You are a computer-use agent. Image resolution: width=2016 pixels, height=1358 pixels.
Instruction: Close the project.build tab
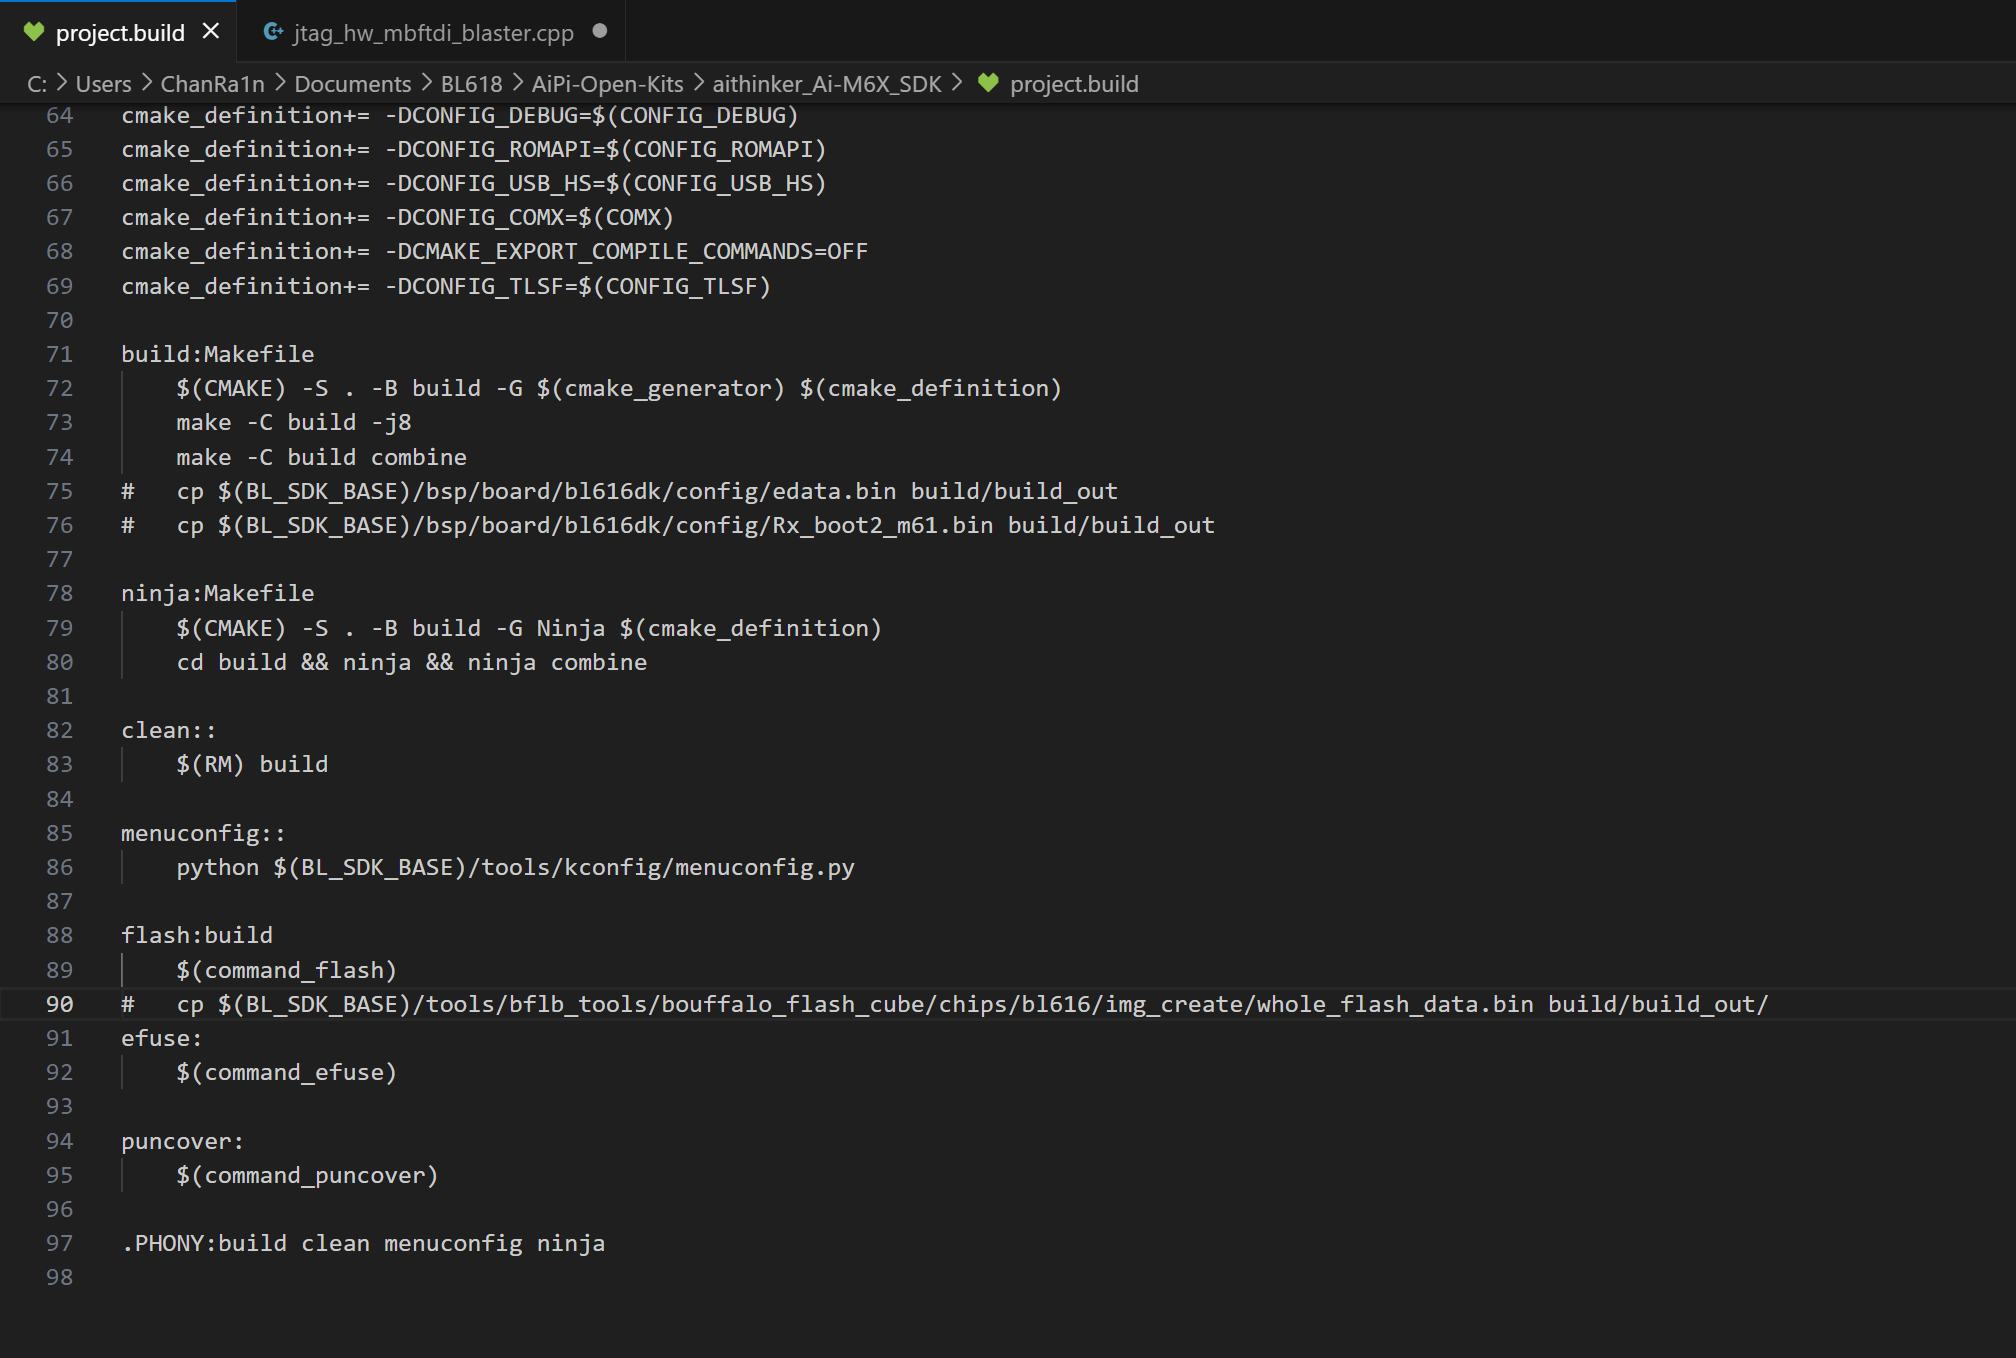[x=210, y=32]
